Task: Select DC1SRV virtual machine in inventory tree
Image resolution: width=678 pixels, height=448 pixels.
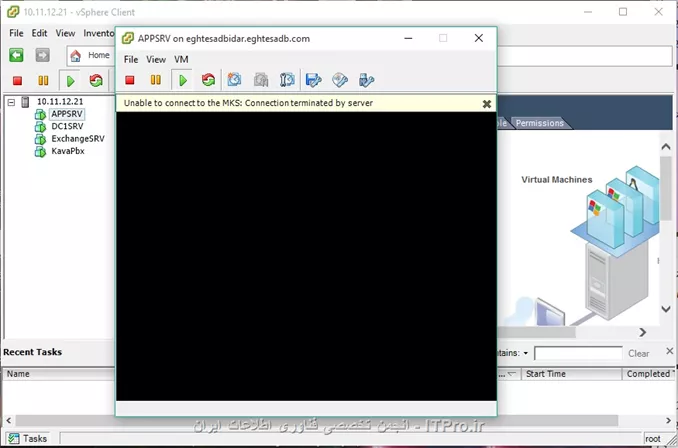Action: tap(67, 126)
